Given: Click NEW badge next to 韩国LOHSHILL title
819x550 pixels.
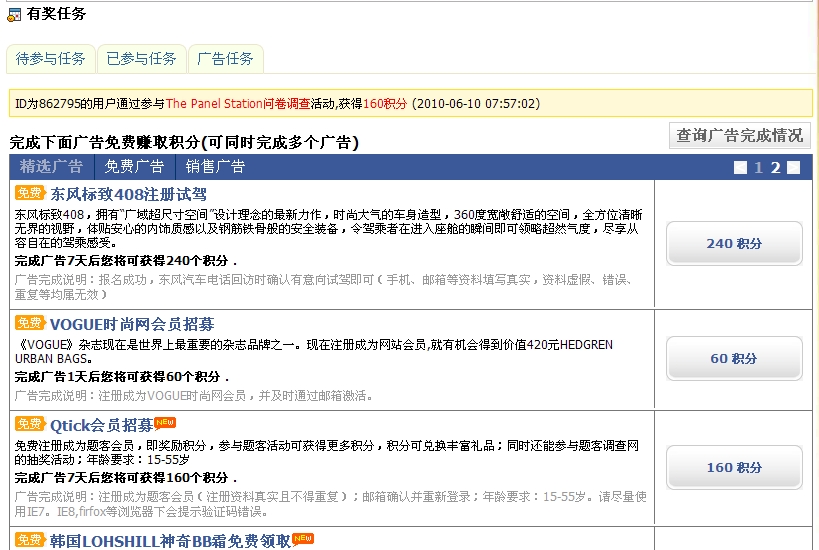Looking at the screenshot, I should [x=303, y=538].
